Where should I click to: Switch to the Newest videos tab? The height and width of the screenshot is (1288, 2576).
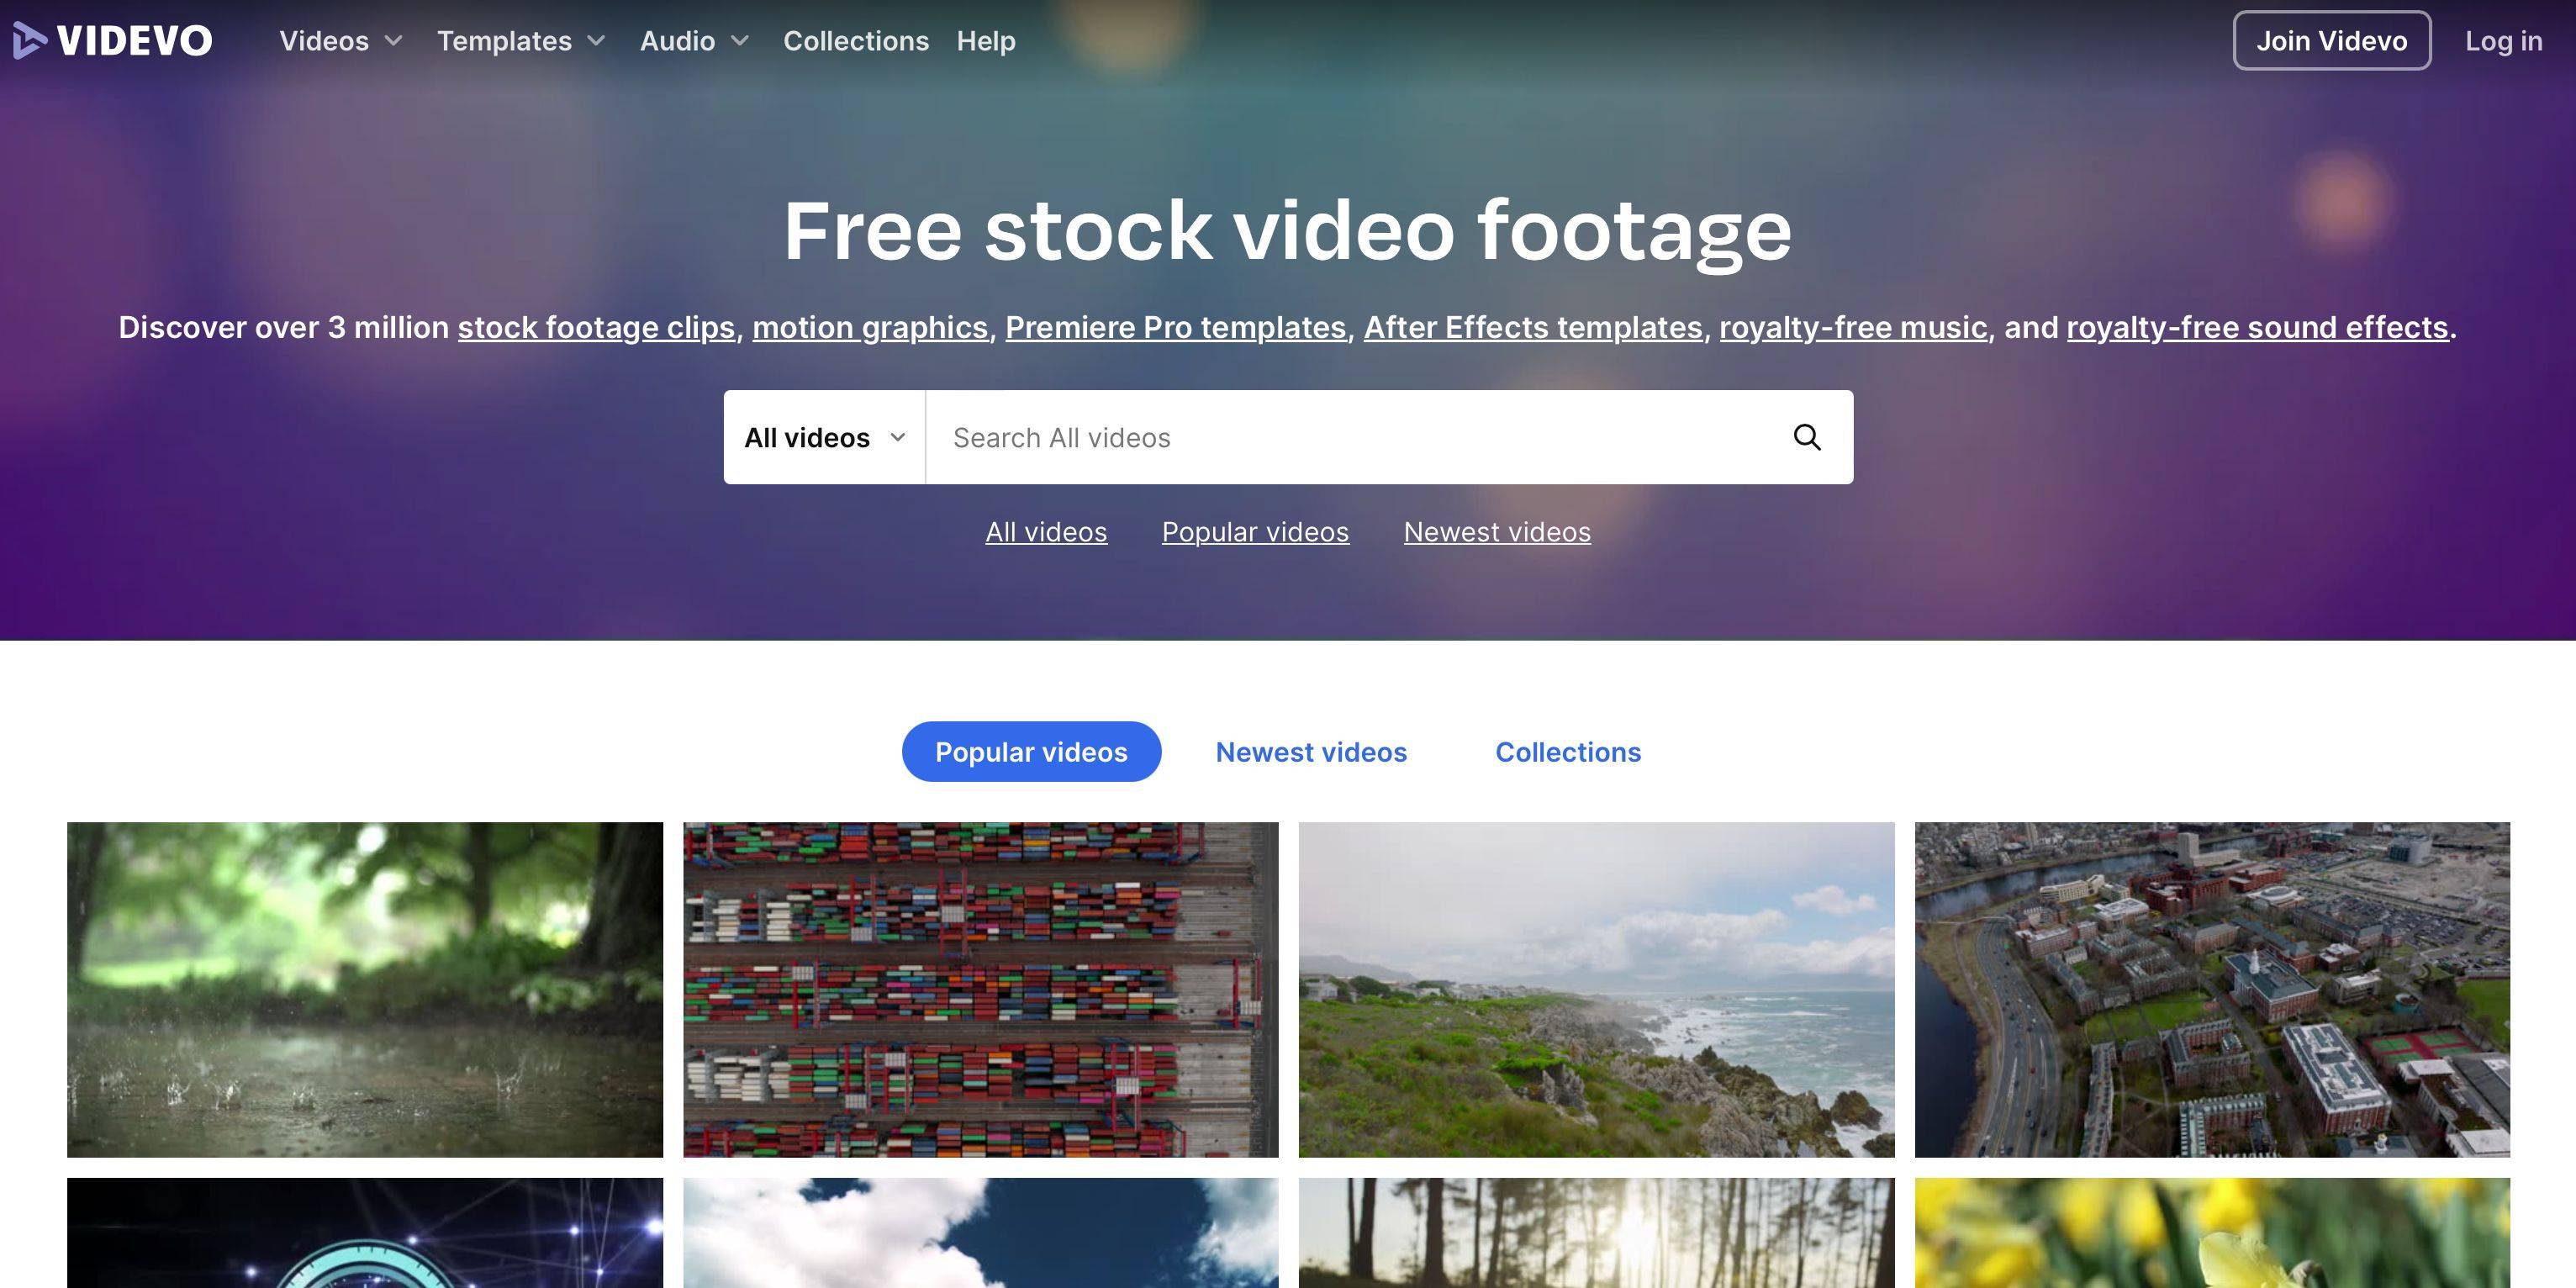tap(1310, 752)
